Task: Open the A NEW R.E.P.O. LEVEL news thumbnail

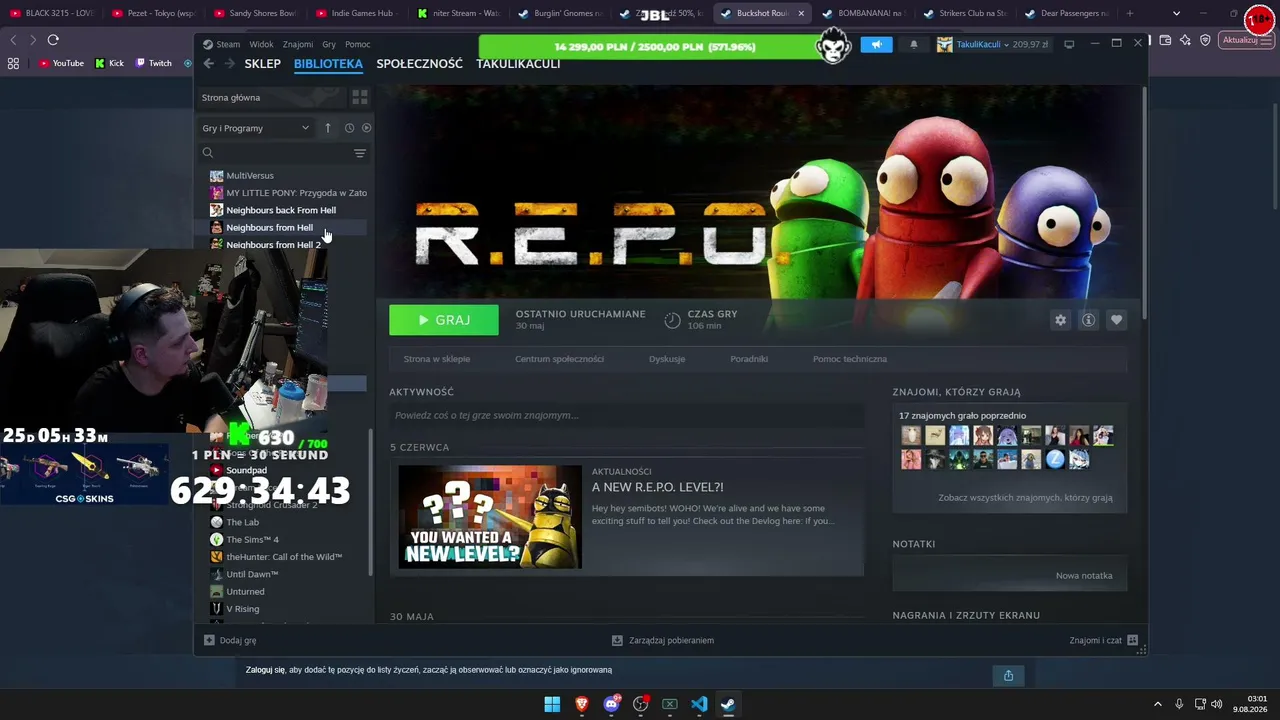Action: [x=490, y=517]
